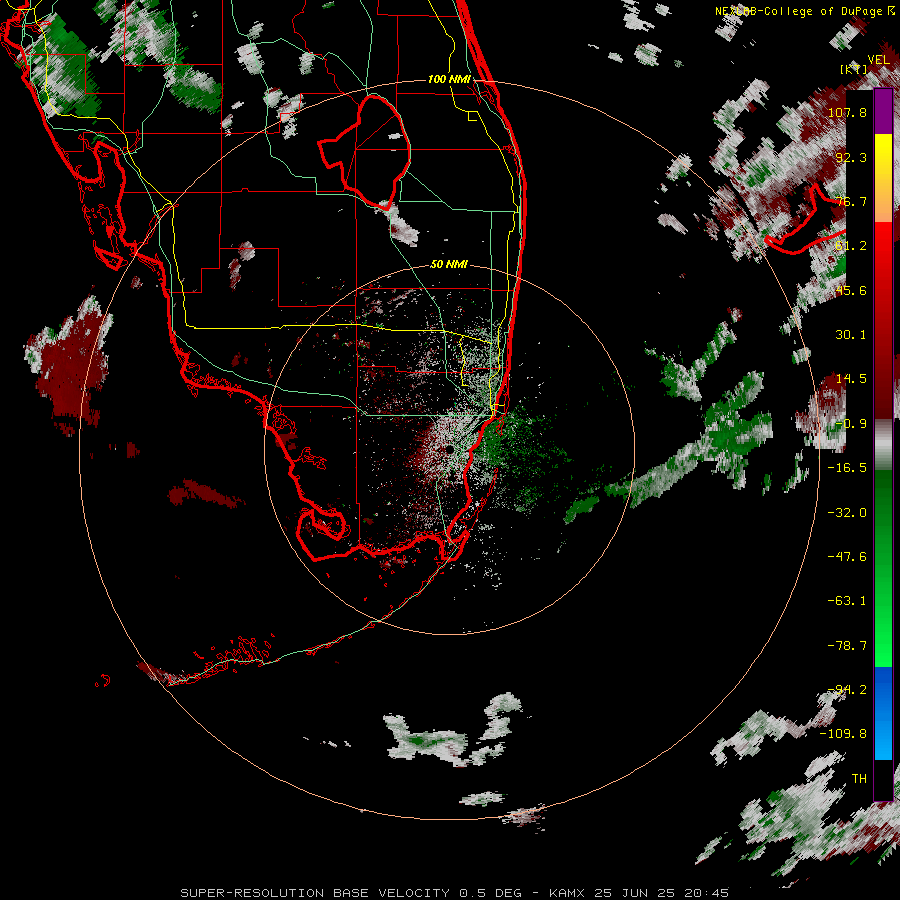900x900 pixels.
Task: Select the 45.6 value on velocity scale
Action: 851,290
